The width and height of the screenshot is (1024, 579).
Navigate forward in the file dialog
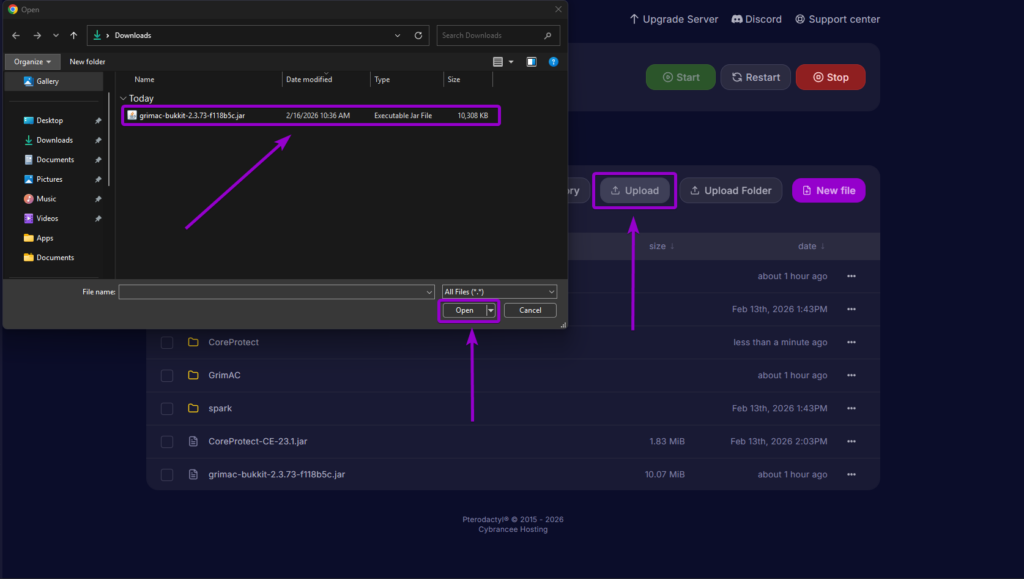(38, 35)
